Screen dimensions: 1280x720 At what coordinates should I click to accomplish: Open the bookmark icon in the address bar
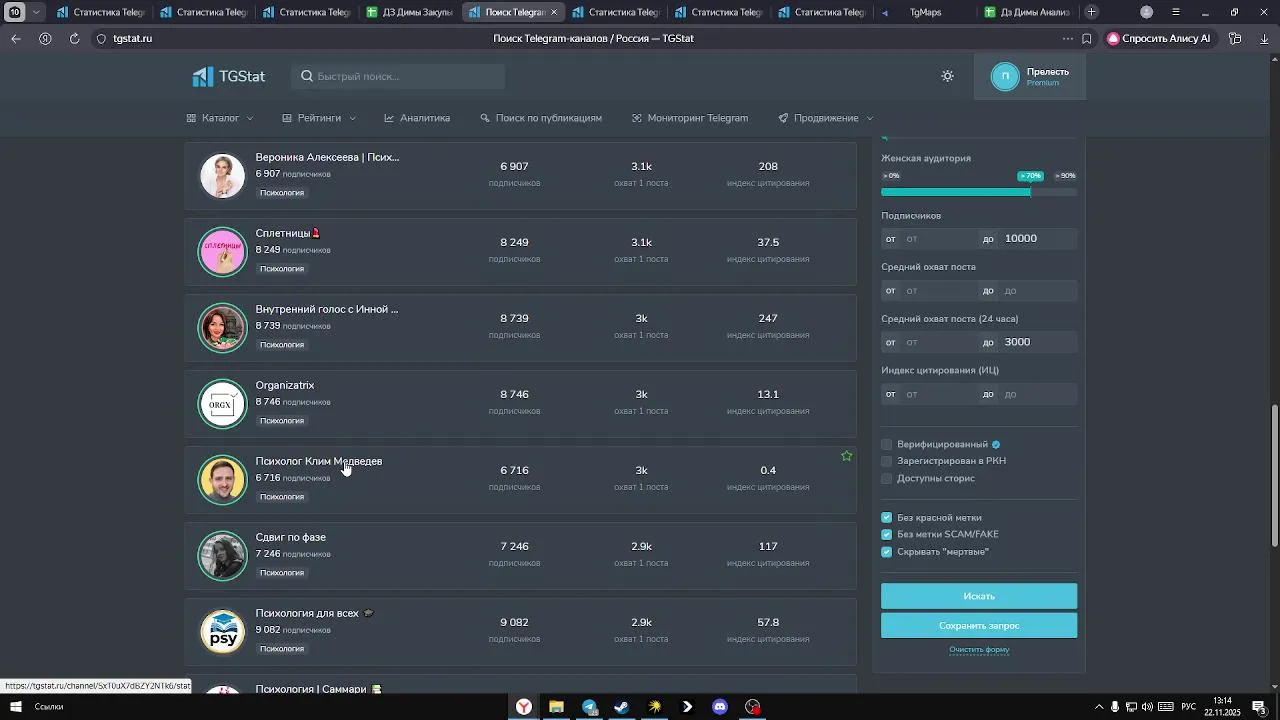1087,39
